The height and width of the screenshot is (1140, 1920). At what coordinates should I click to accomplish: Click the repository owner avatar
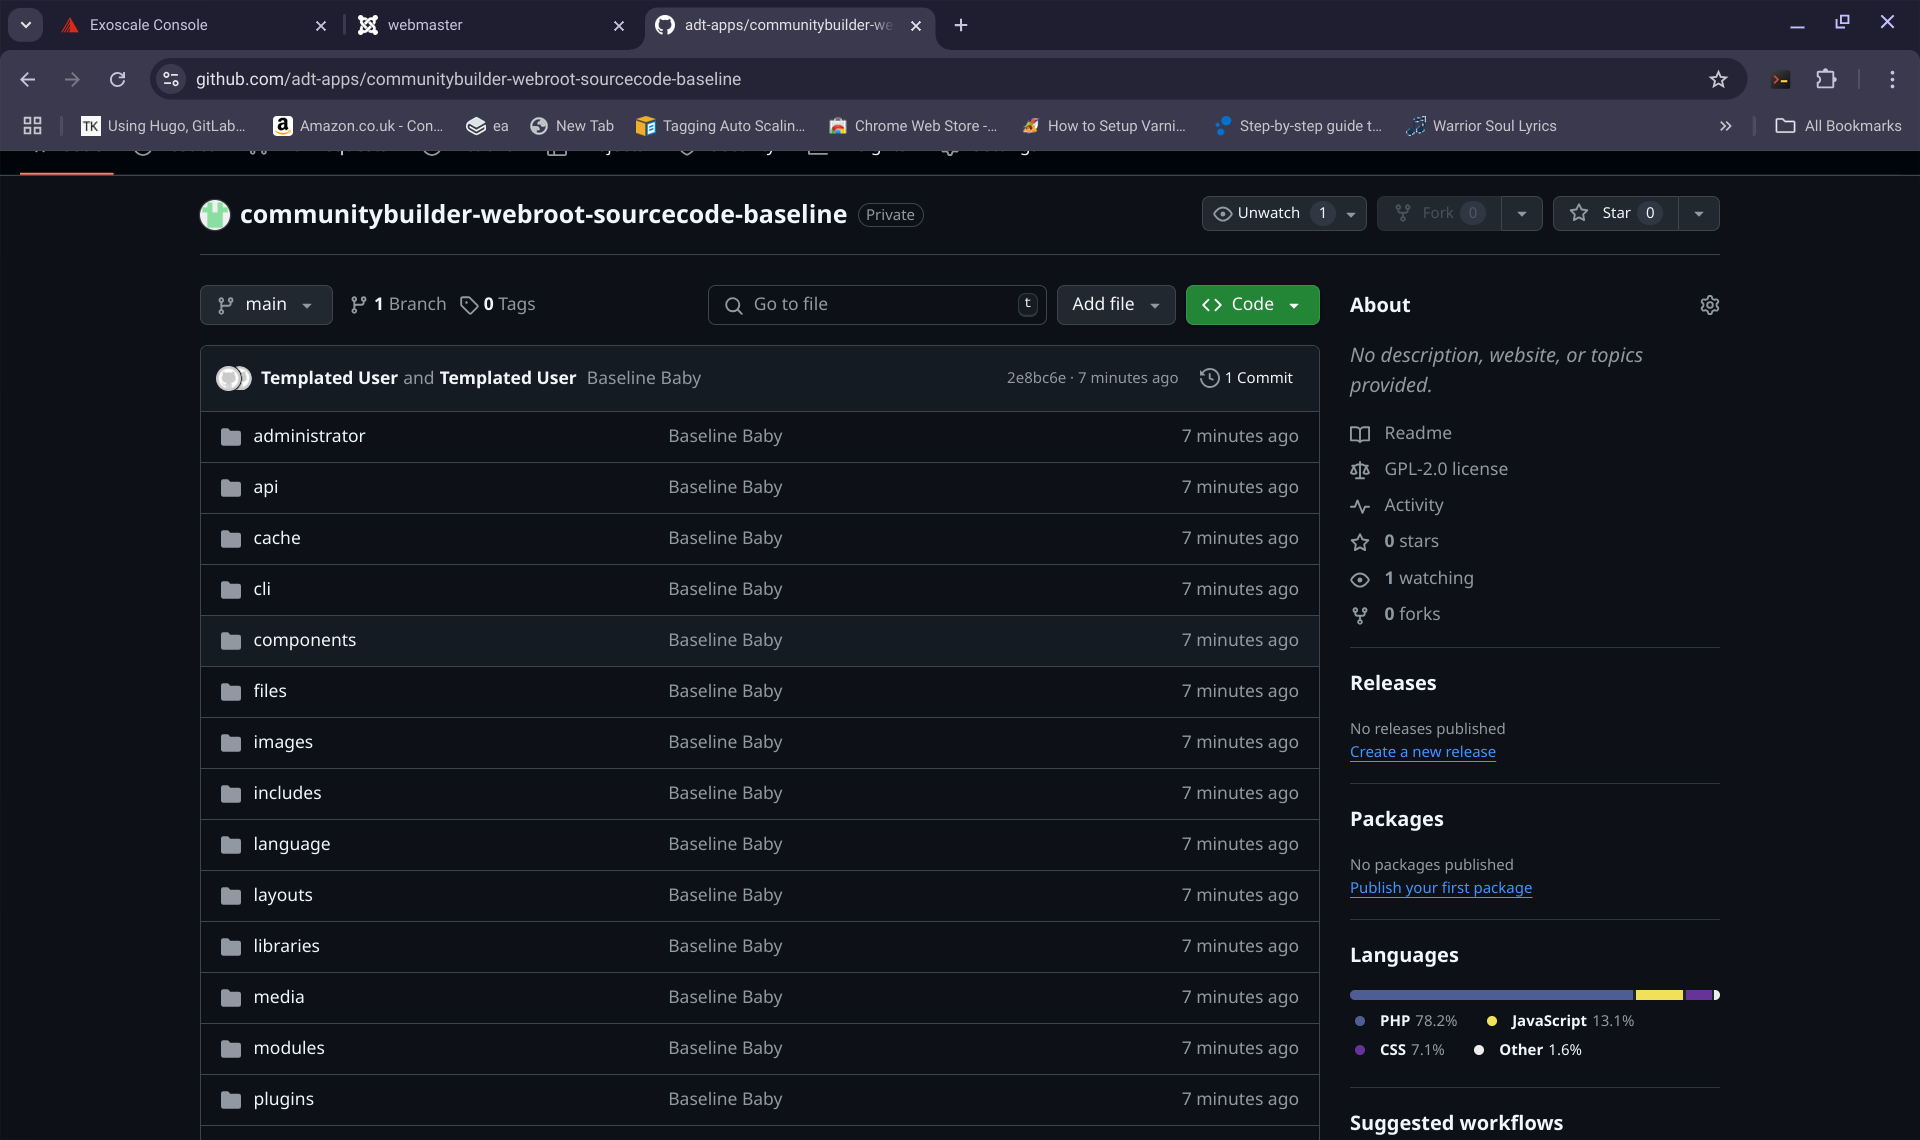pos(215,214)
